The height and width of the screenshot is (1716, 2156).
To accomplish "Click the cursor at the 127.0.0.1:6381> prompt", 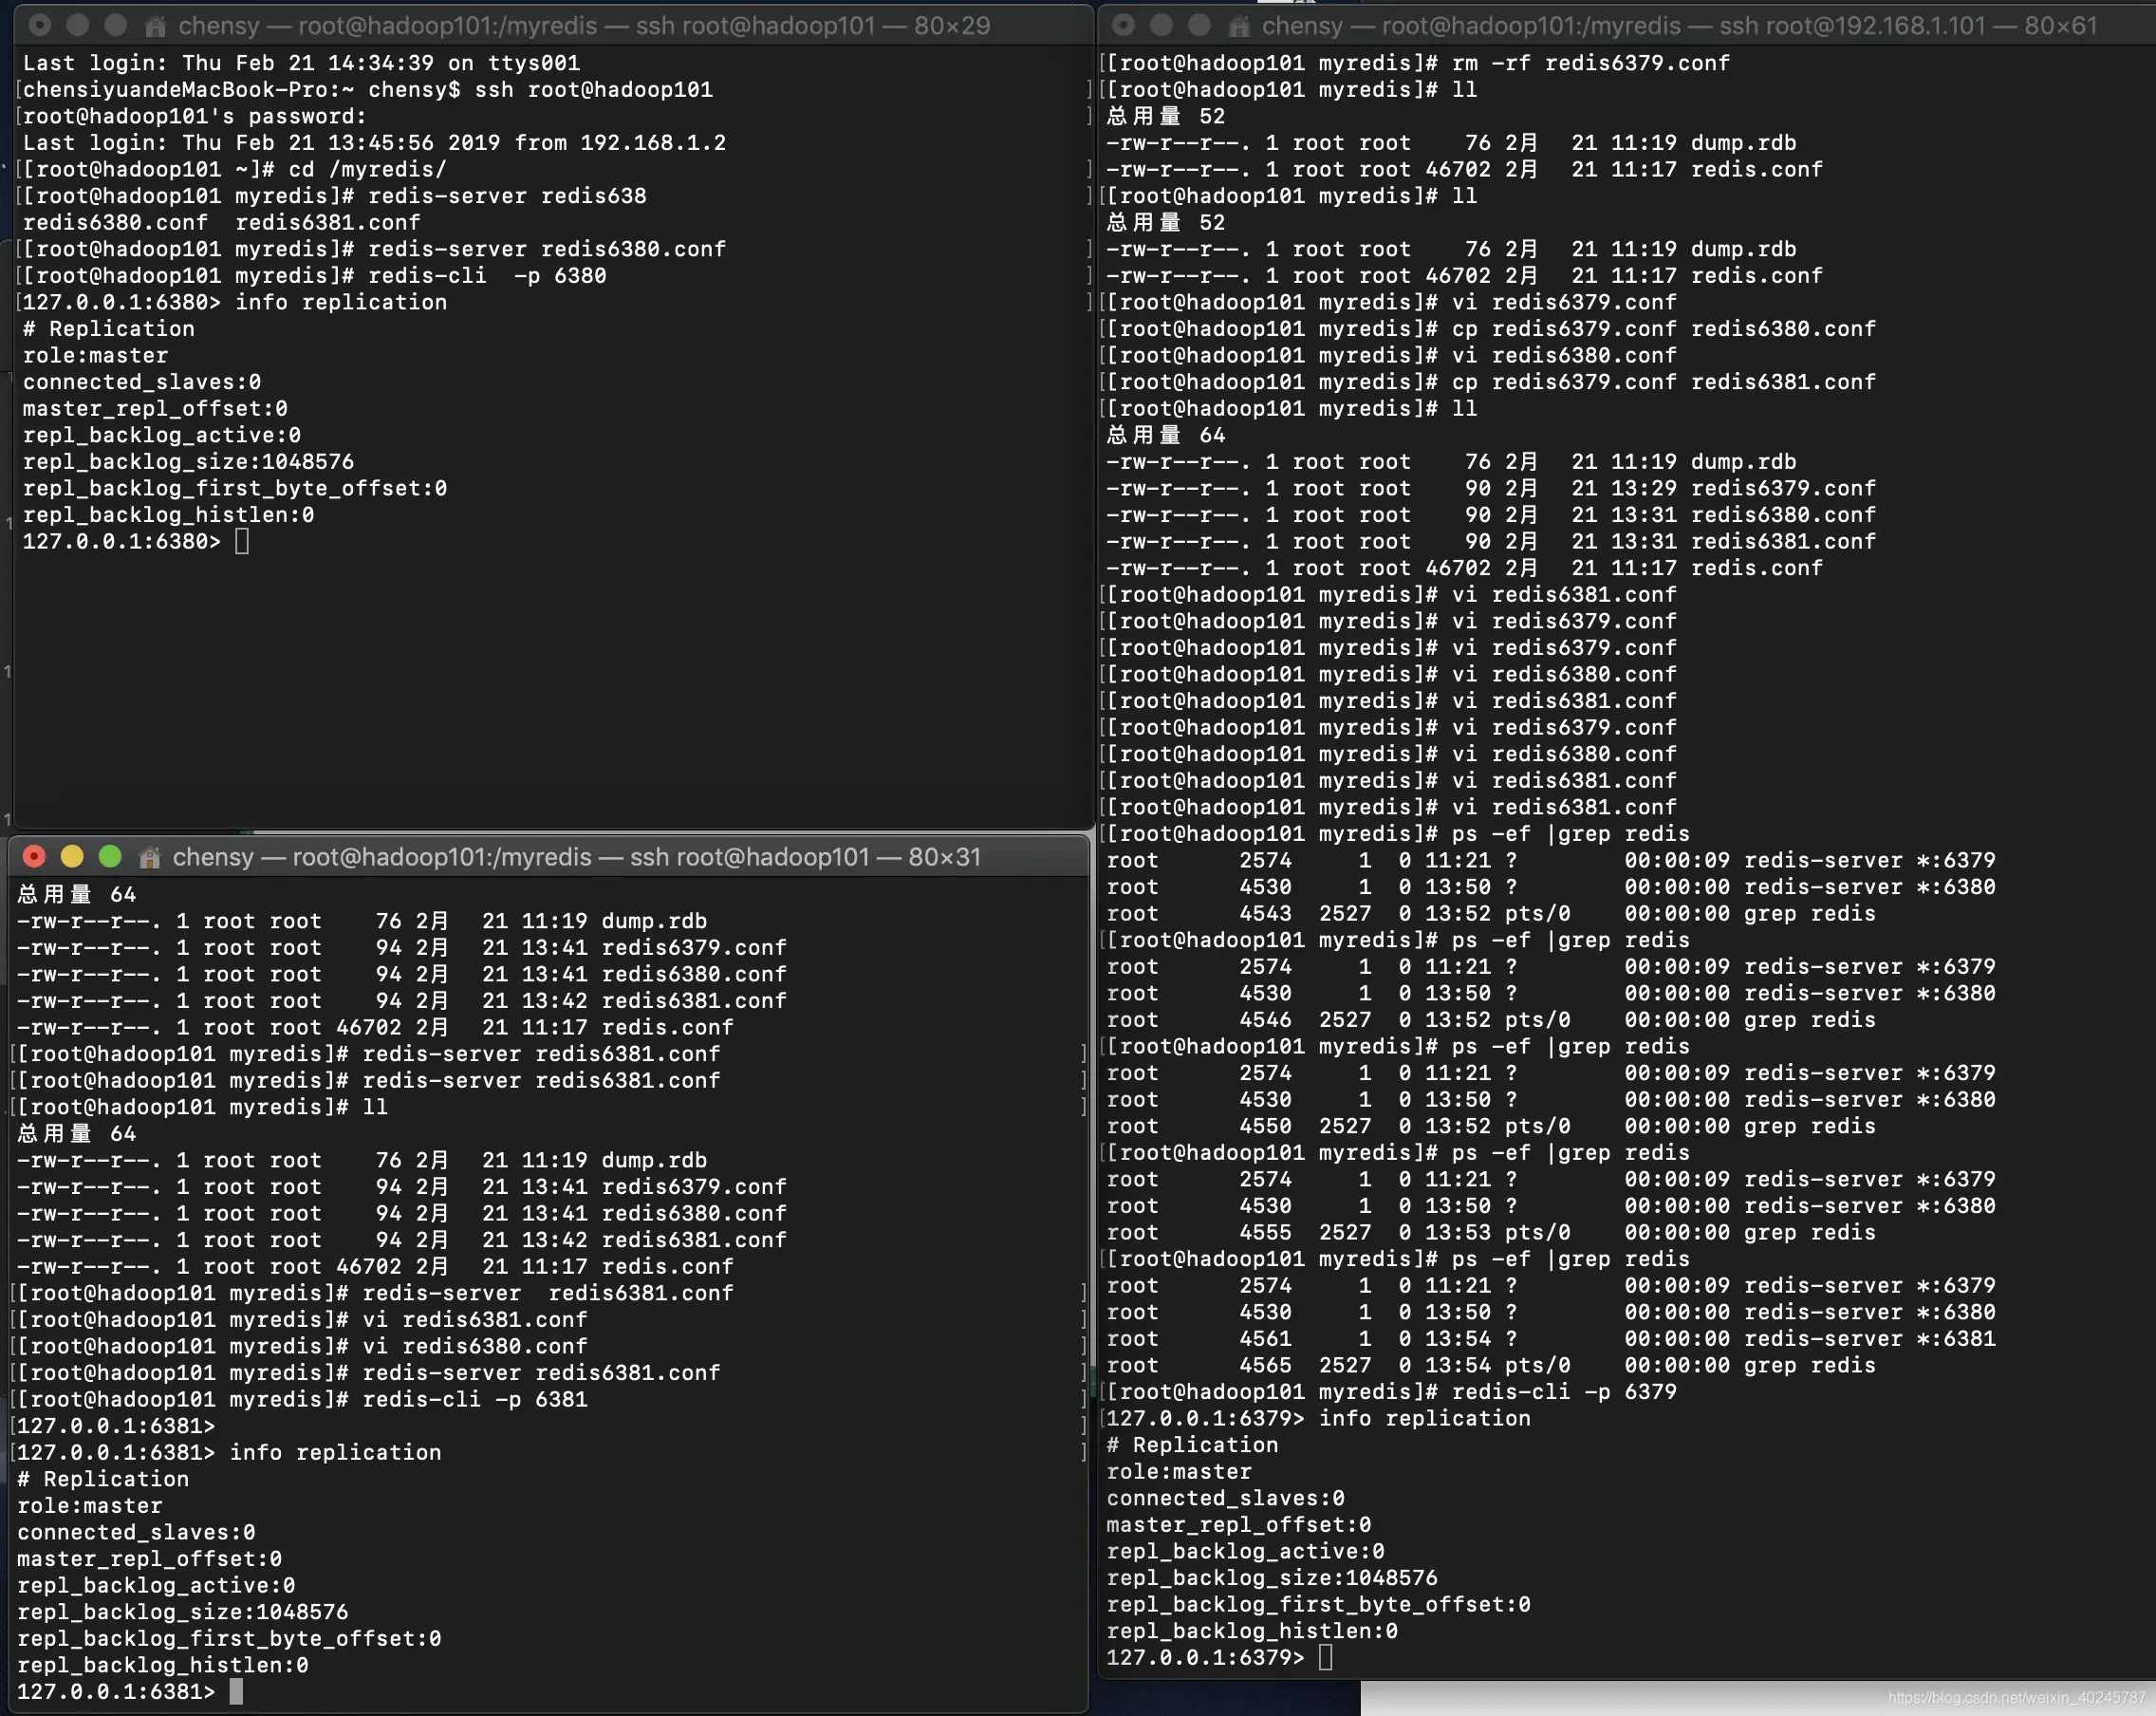I will 236,1691.
